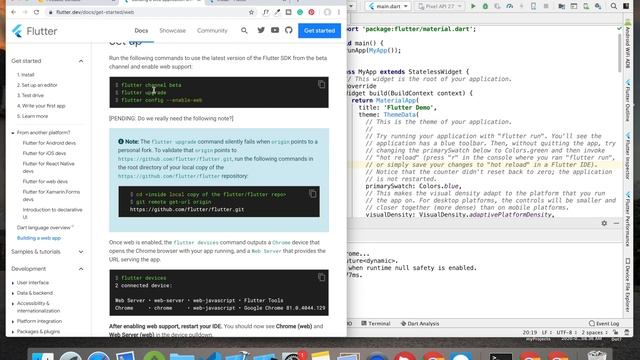Click the magnifier search icon in IDE toolbar
Image resolution: width=640 pixels, height=360 pixels.
click(613, 6)
